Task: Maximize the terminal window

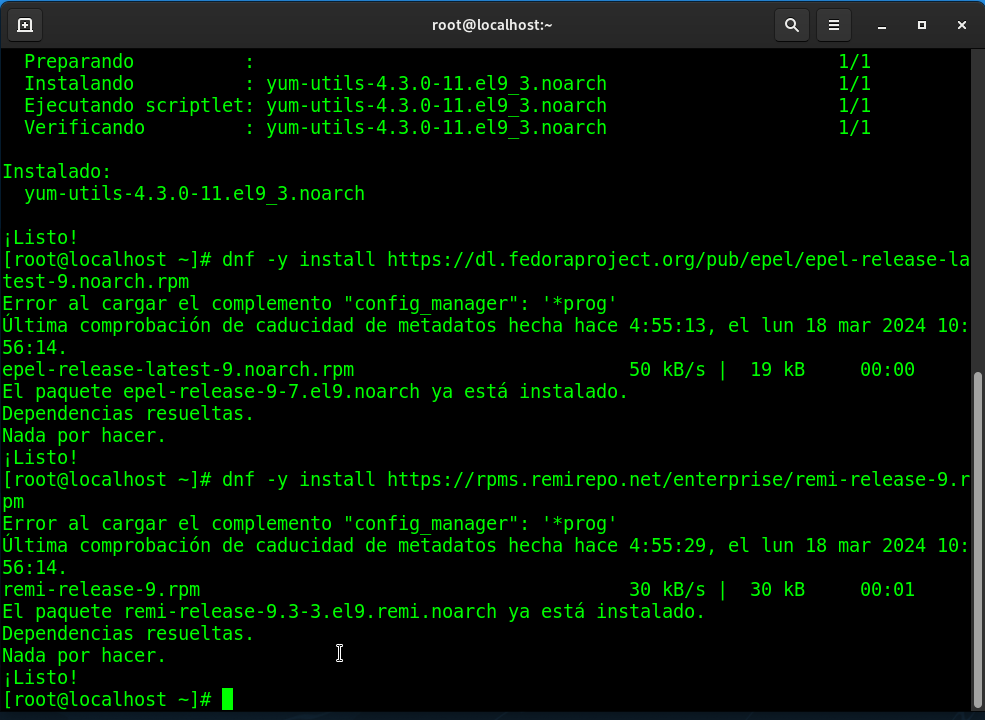Action: click(922, 25)
